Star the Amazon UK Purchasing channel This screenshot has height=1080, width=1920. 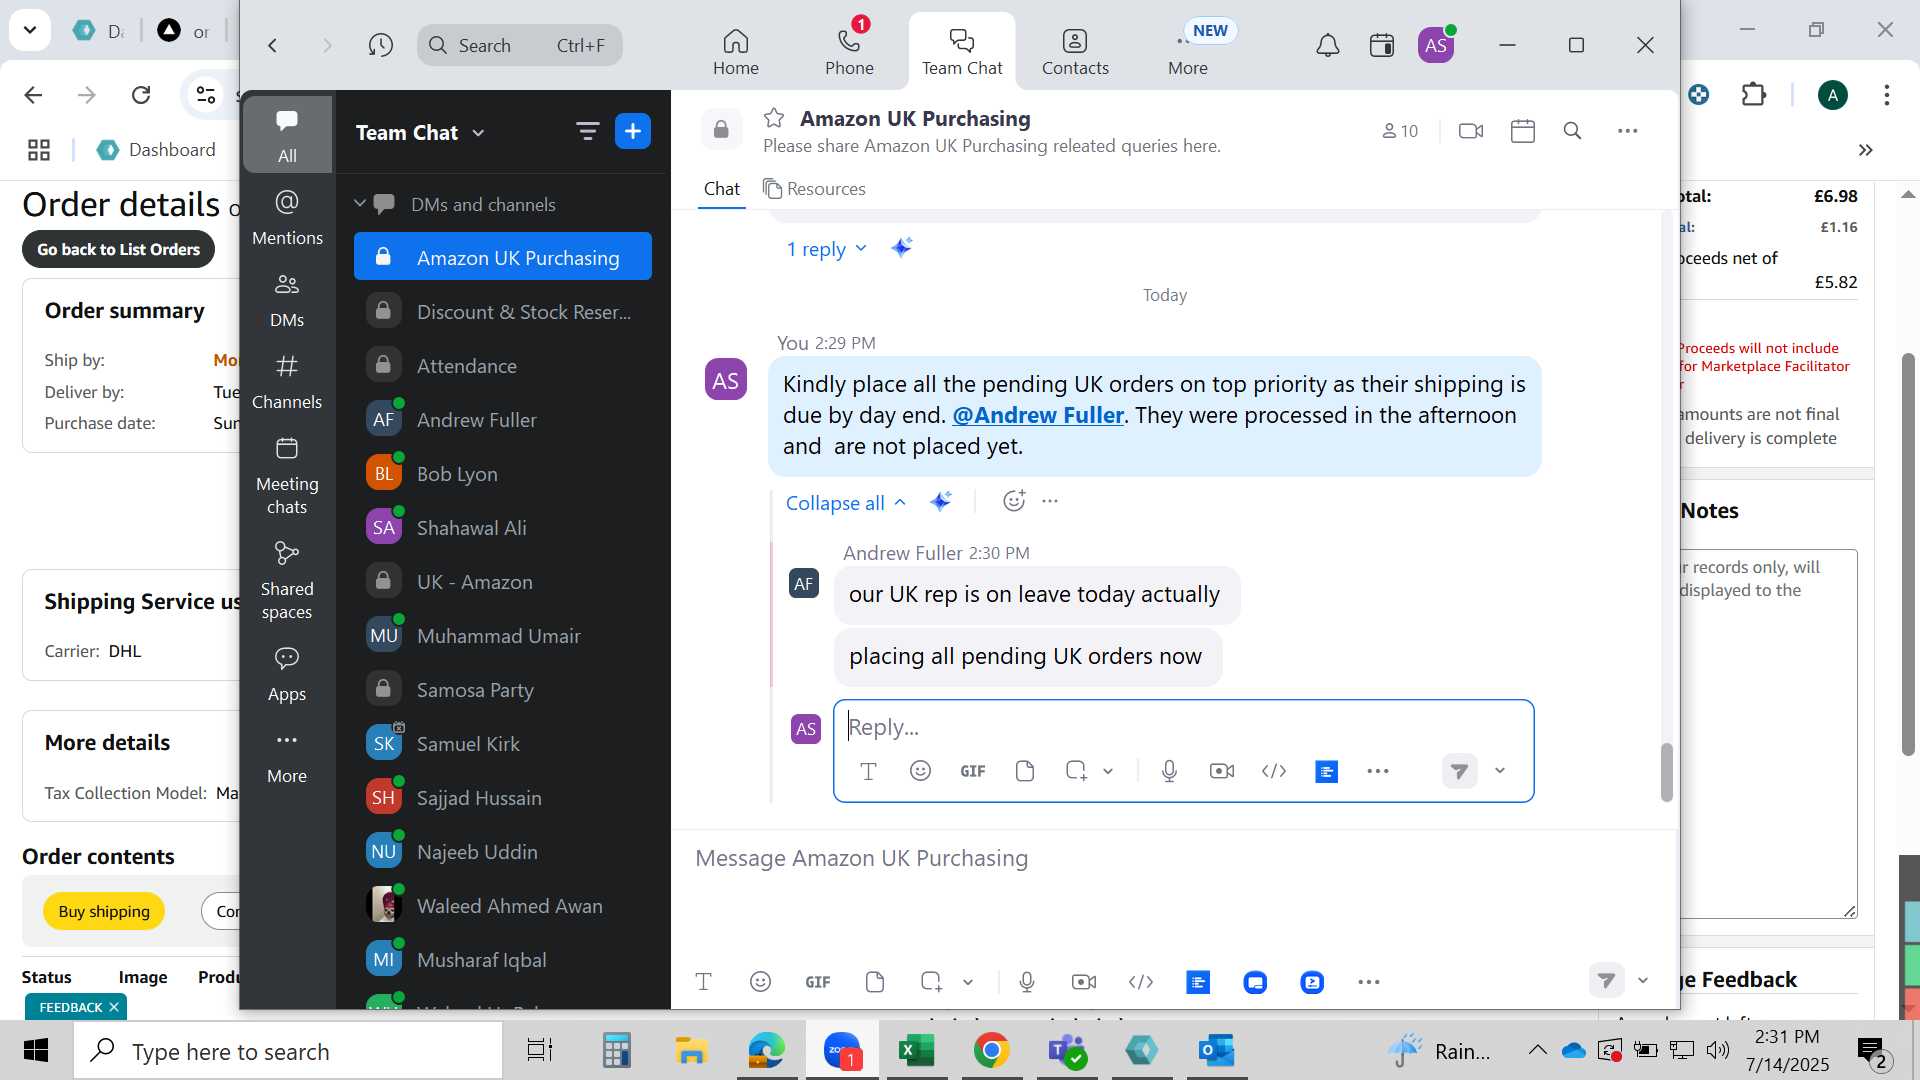pos(773,118)
